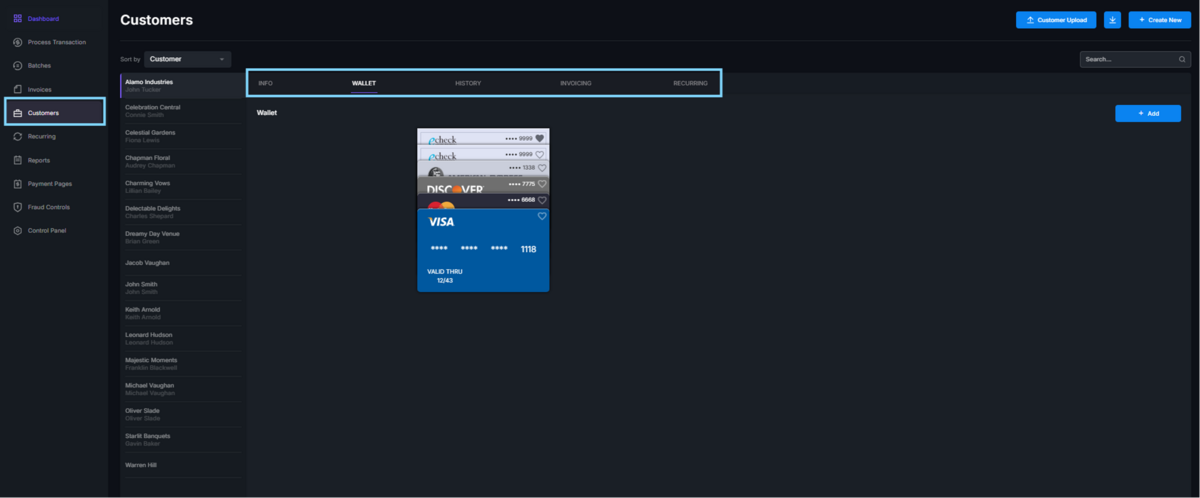Switch to the Invoicing tab
The height and width of the screenshot is (498, 1200).
[575, 83]
